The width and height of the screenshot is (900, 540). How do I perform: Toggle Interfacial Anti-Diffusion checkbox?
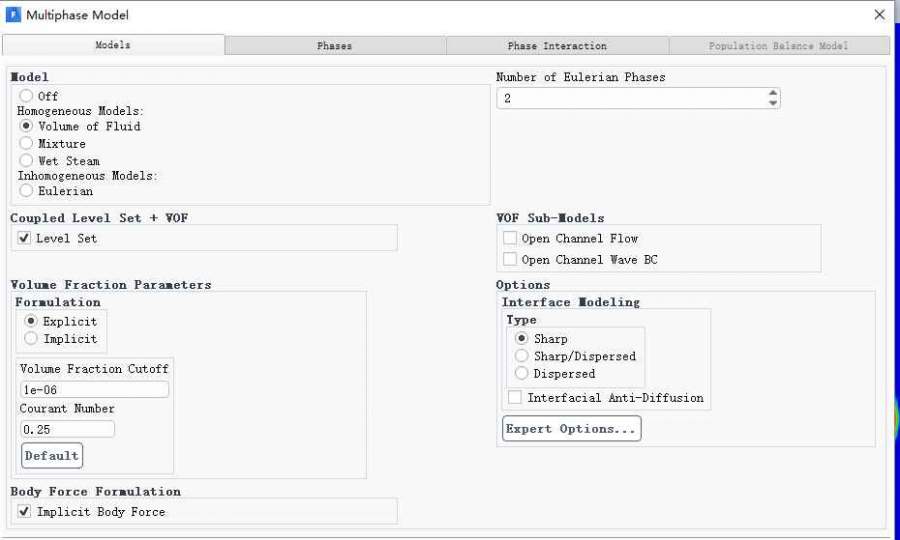point(515,397)
